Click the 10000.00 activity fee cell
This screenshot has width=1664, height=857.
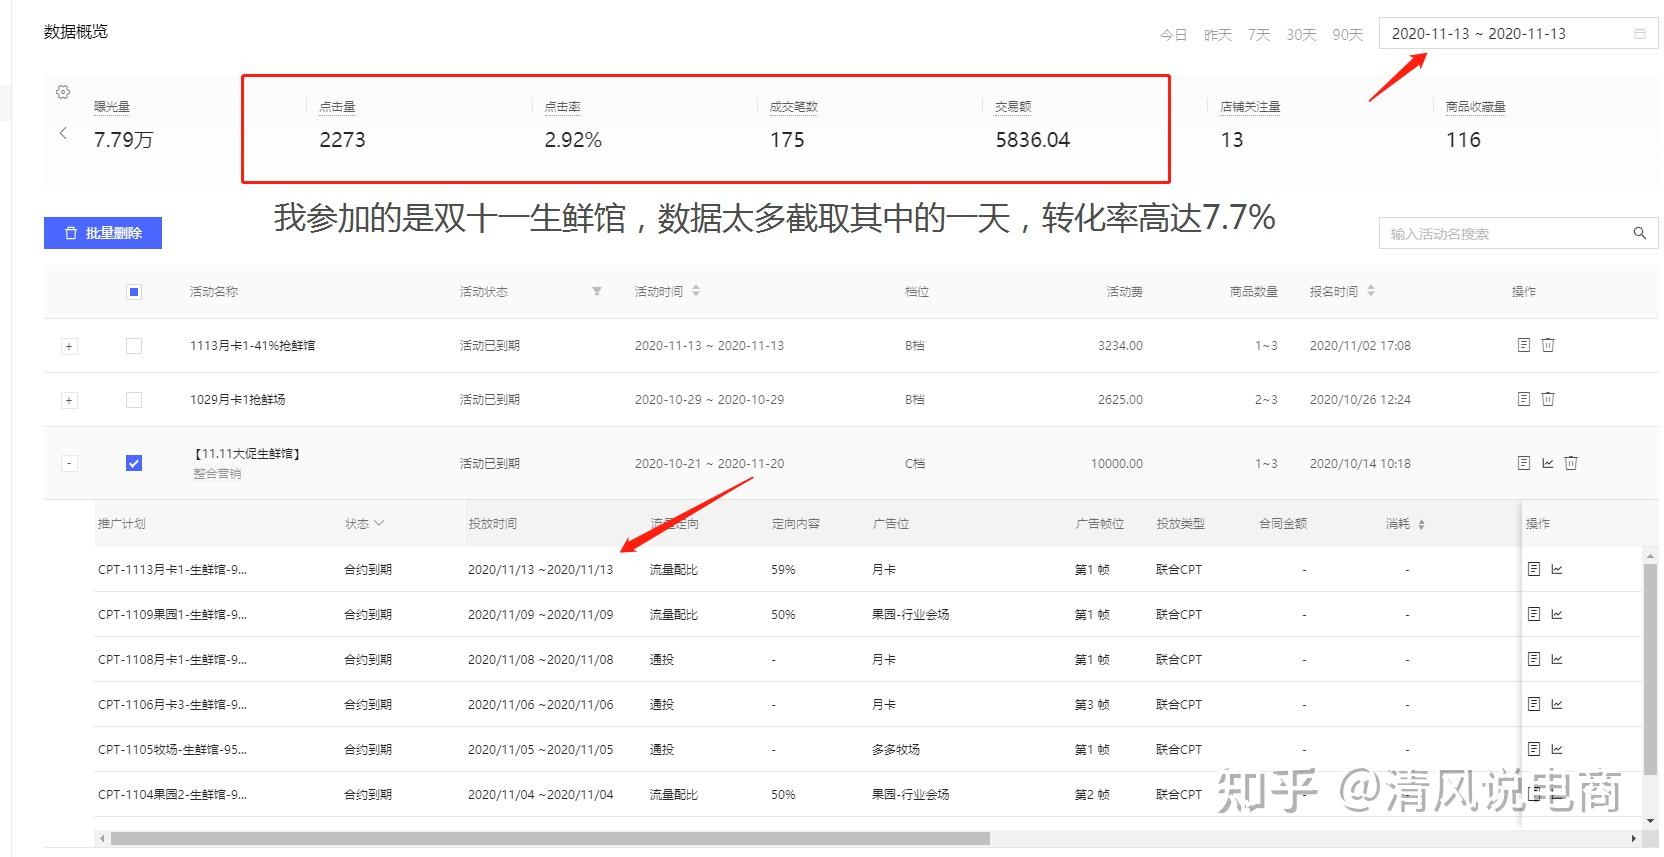coord(1117,463)
